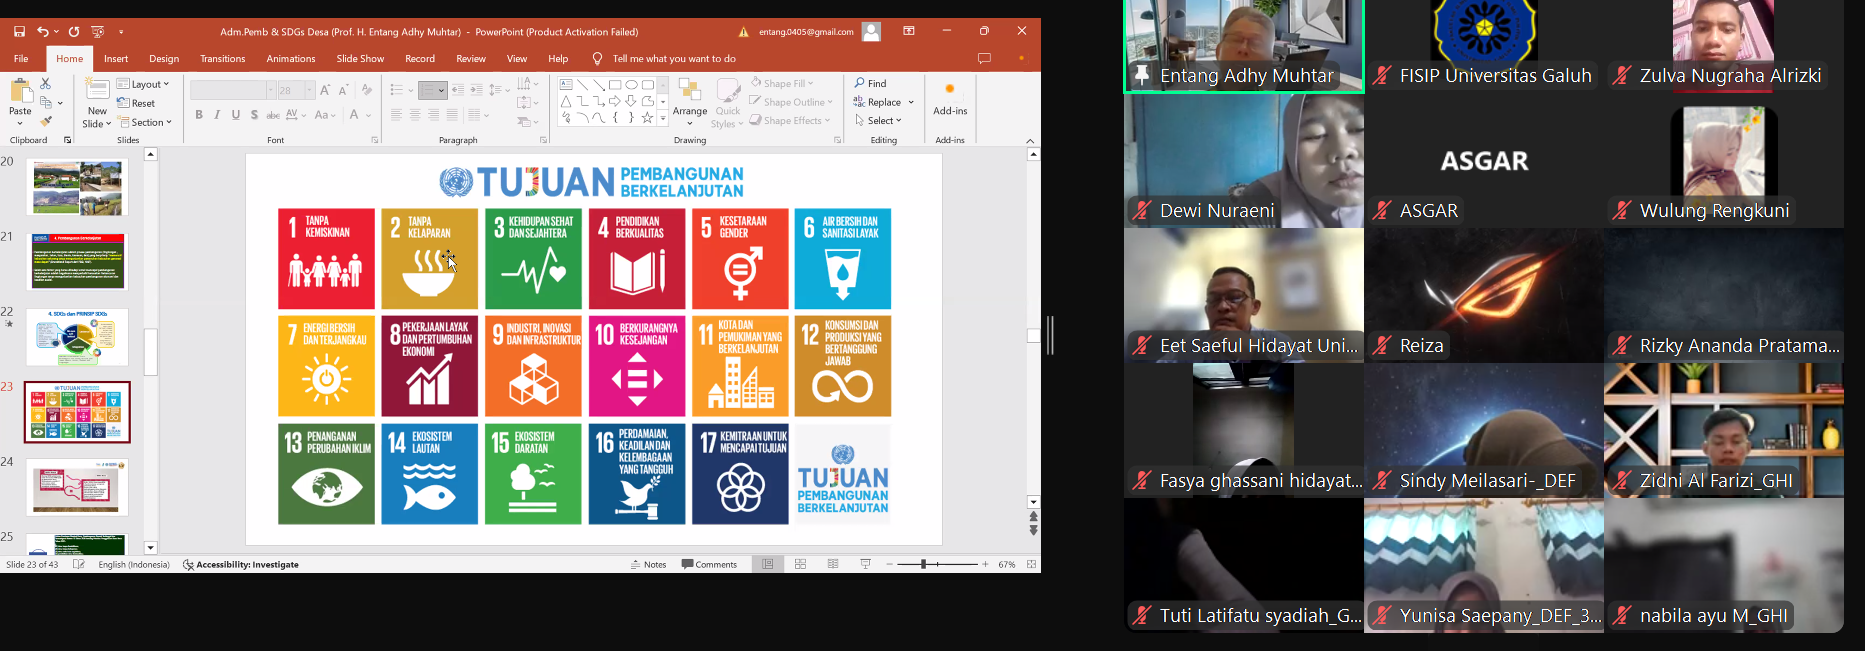
Task: Click the Cut scissors icon
Action: [45, 84]
